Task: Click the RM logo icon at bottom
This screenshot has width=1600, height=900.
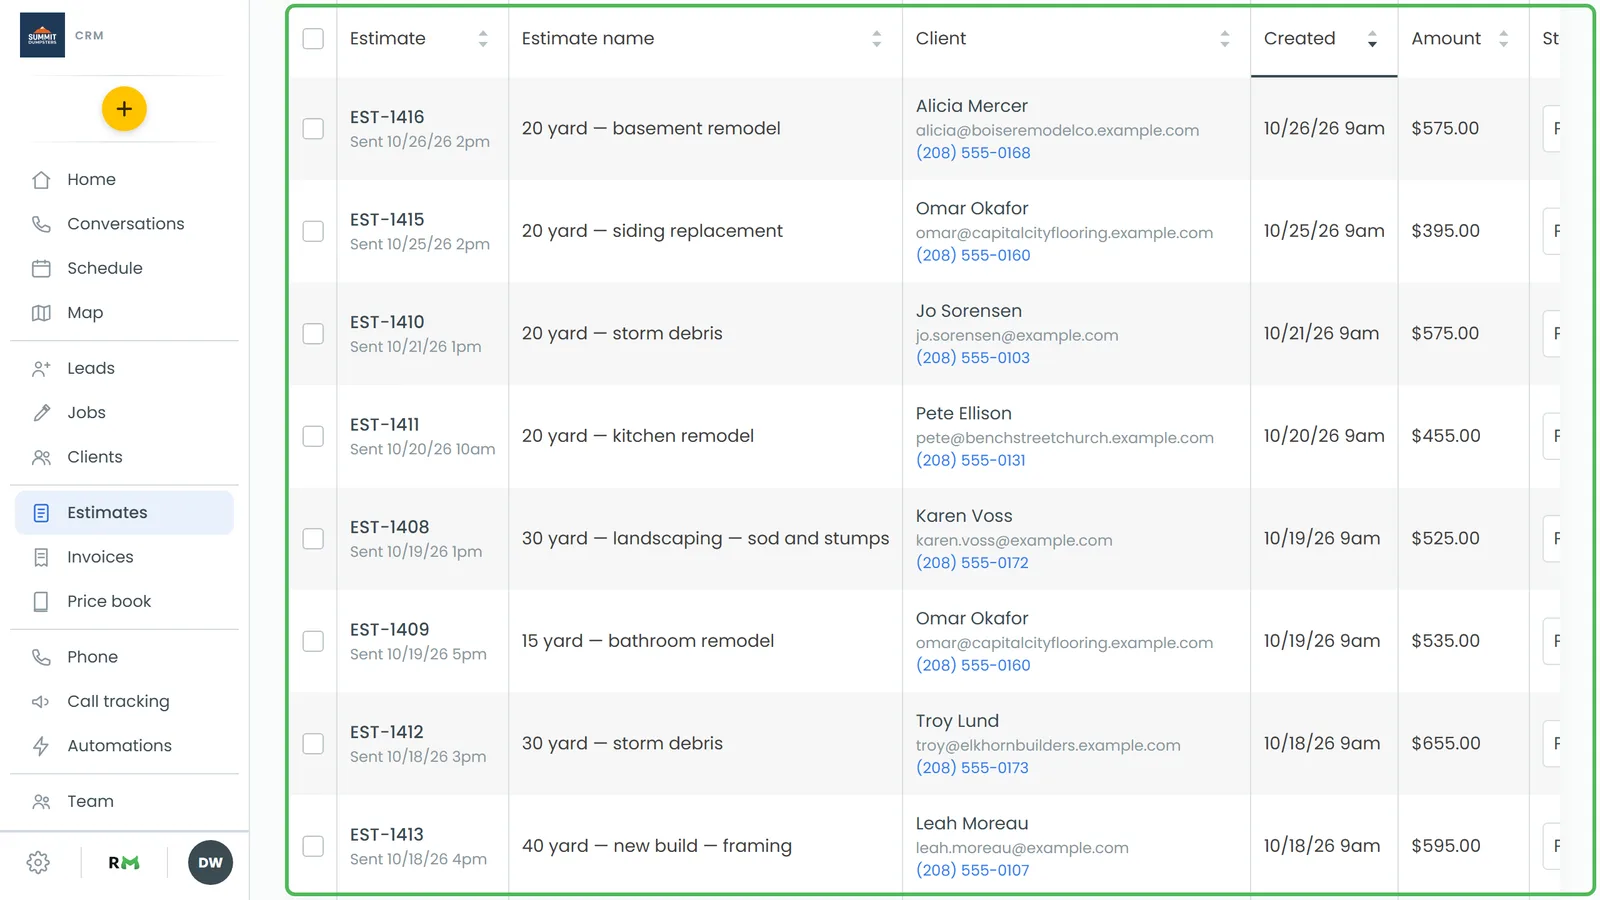Action: (124, 863)
